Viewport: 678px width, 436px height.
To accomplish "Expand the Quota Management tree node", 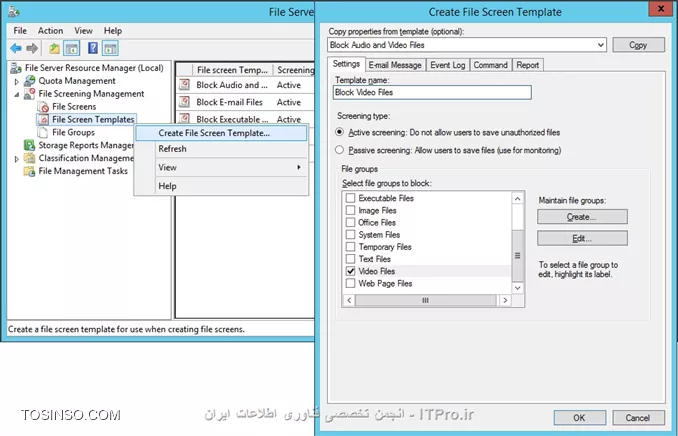I will (x=16, y=81).
